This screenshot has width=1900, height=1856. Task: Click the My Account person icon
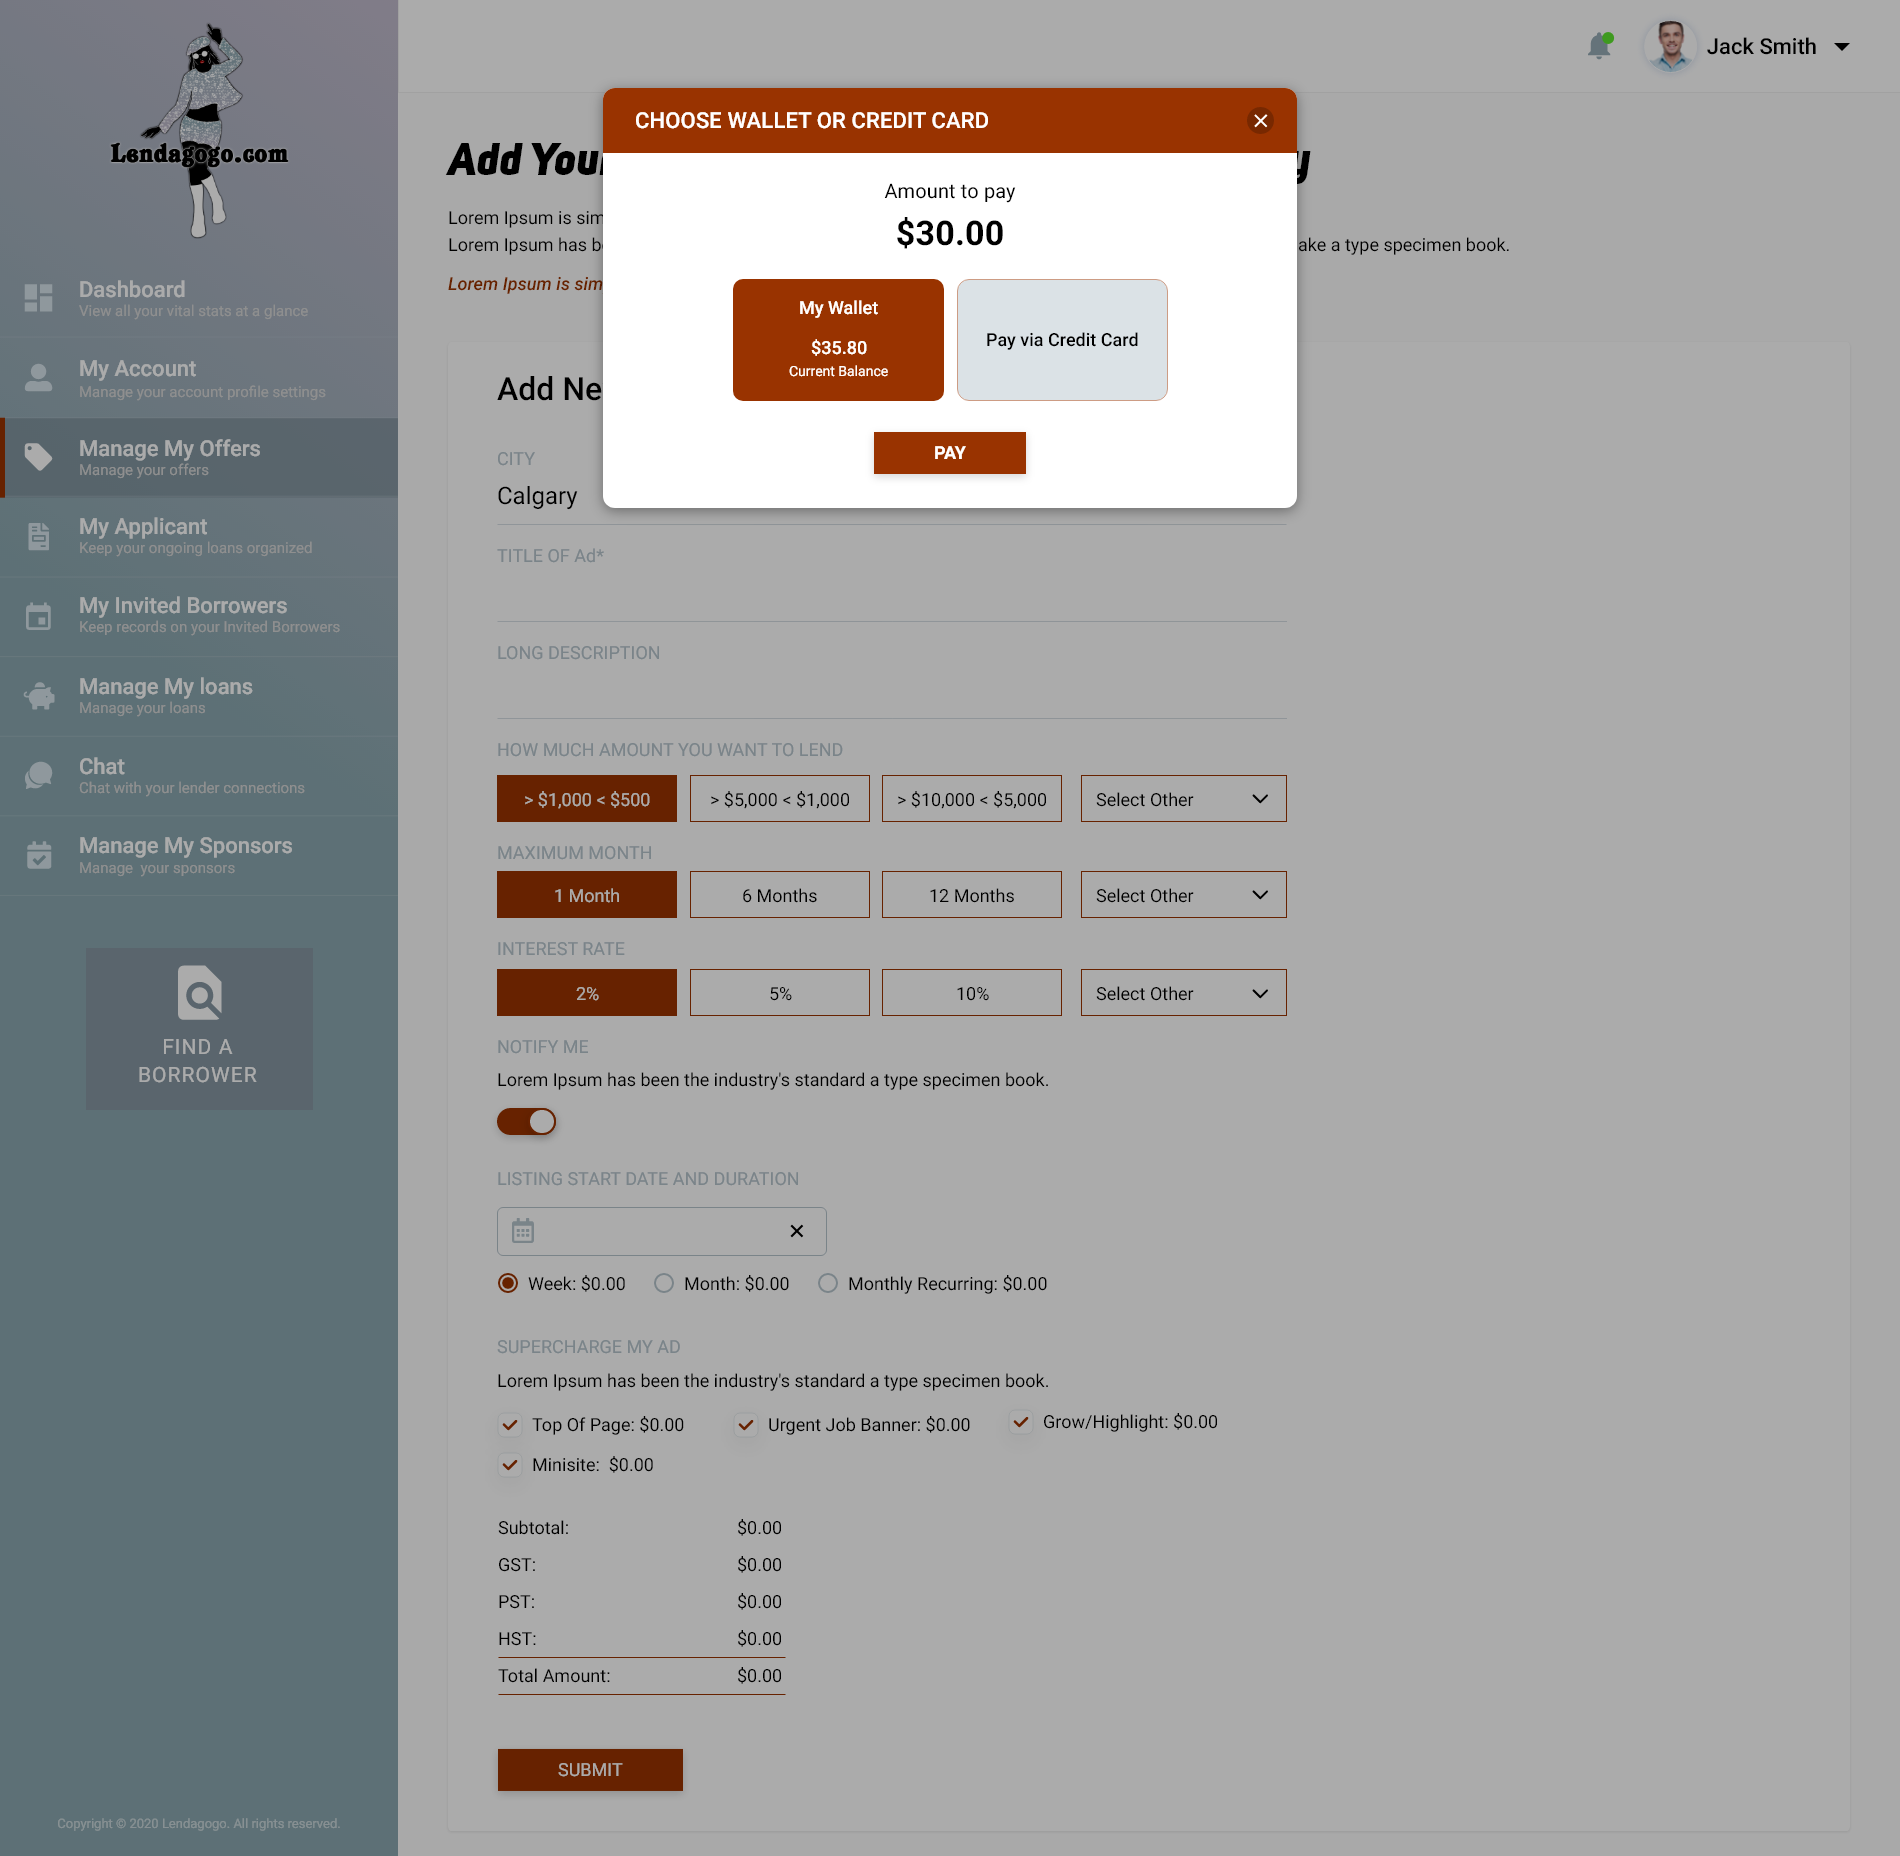pos(39,378)
